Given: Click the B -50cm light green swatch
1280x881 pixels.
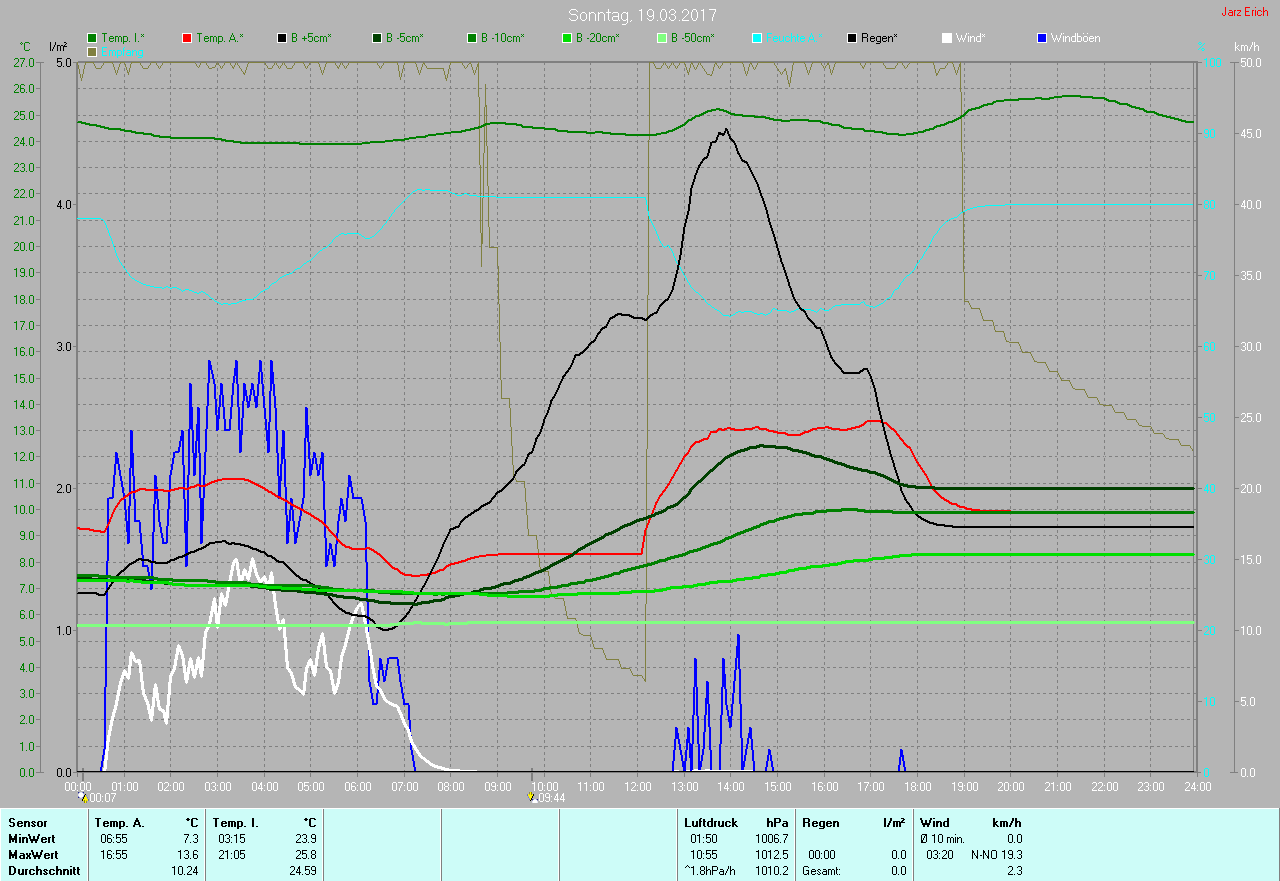Looking at the screenshot, I should pos(662,38).
